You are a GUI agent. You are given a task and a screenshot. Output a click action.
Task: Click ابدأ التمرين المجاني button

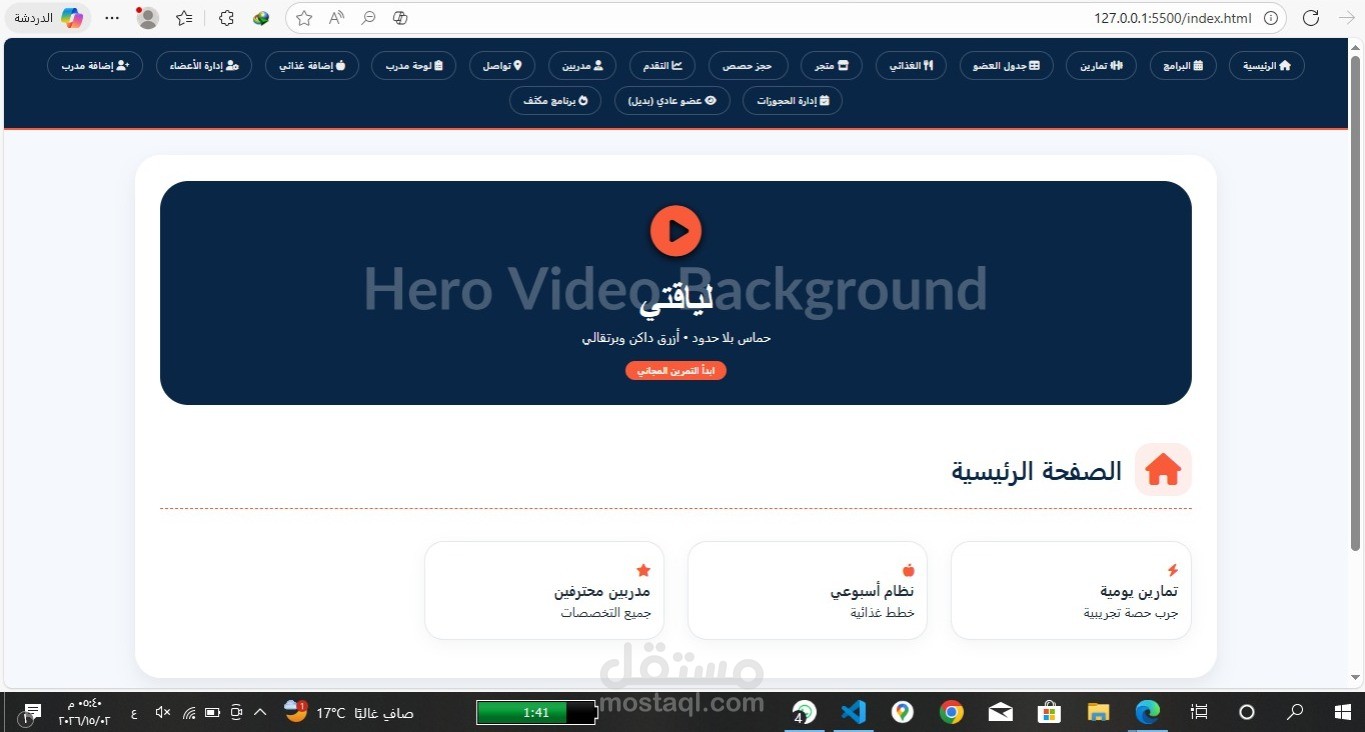(x=676, y=370)
